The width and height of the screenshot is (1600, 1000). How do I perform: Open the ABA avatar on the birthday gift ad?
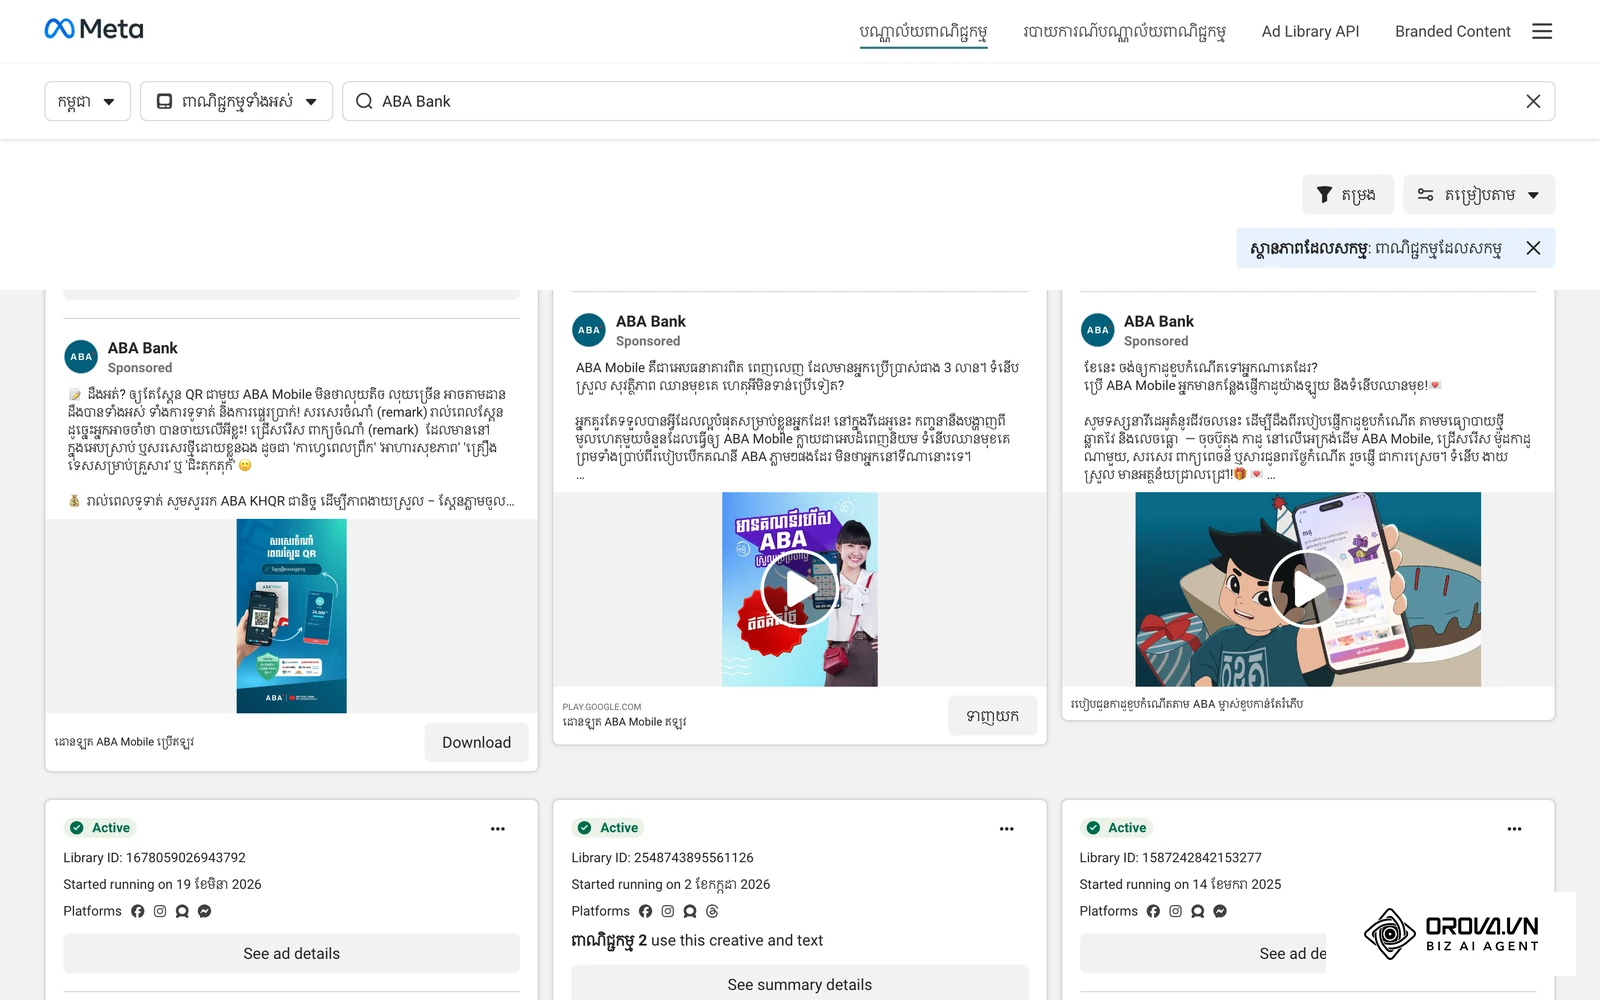click(1098, 330)
